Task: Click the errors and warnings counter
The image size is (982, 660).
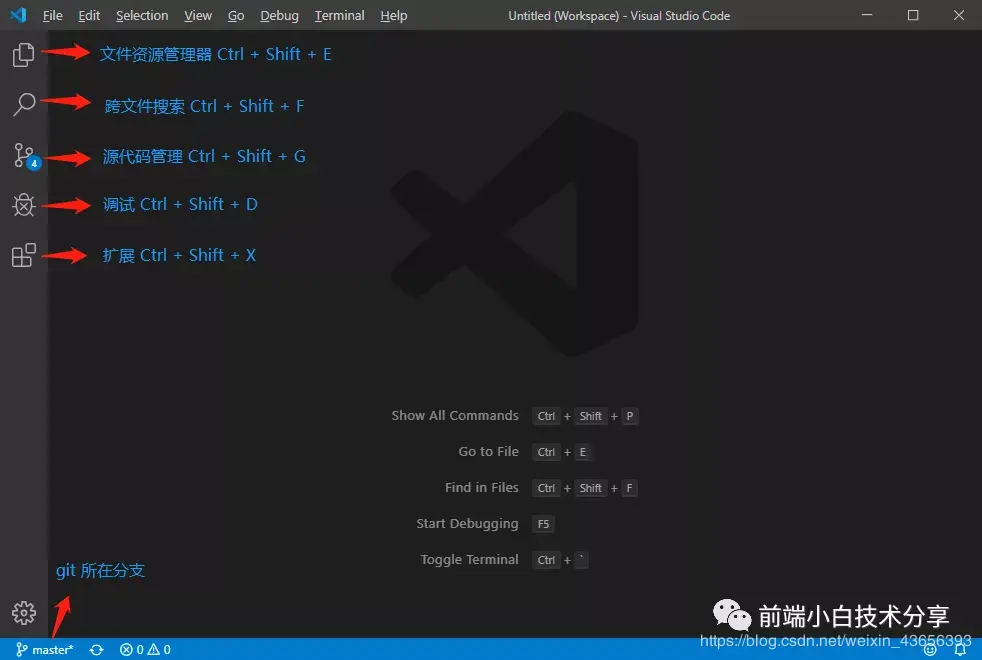Action: pyautogui.click(x=145, y=649)
